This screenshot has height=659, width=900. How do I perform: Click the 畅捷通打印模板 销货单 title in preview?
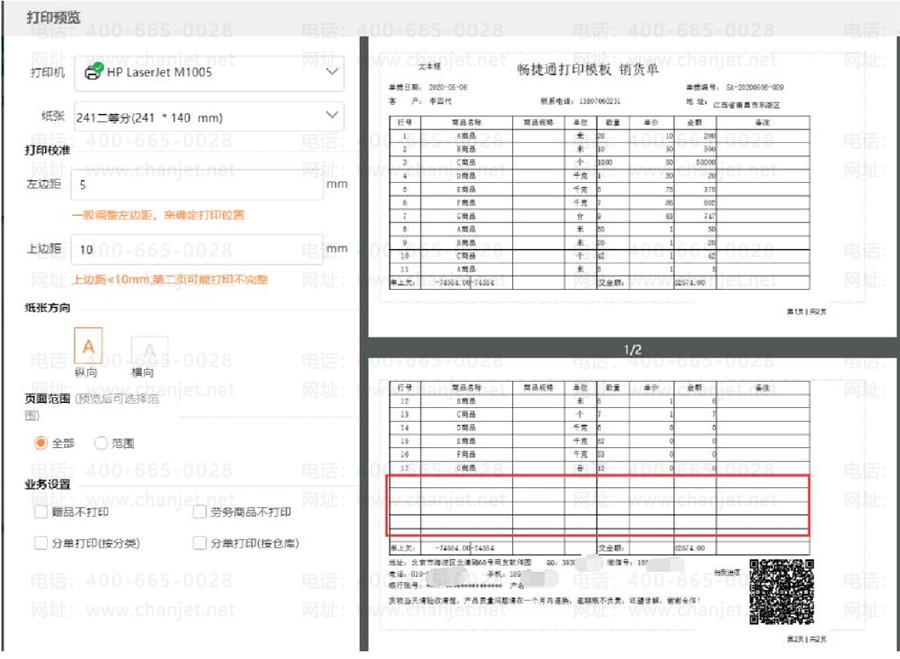588,70
